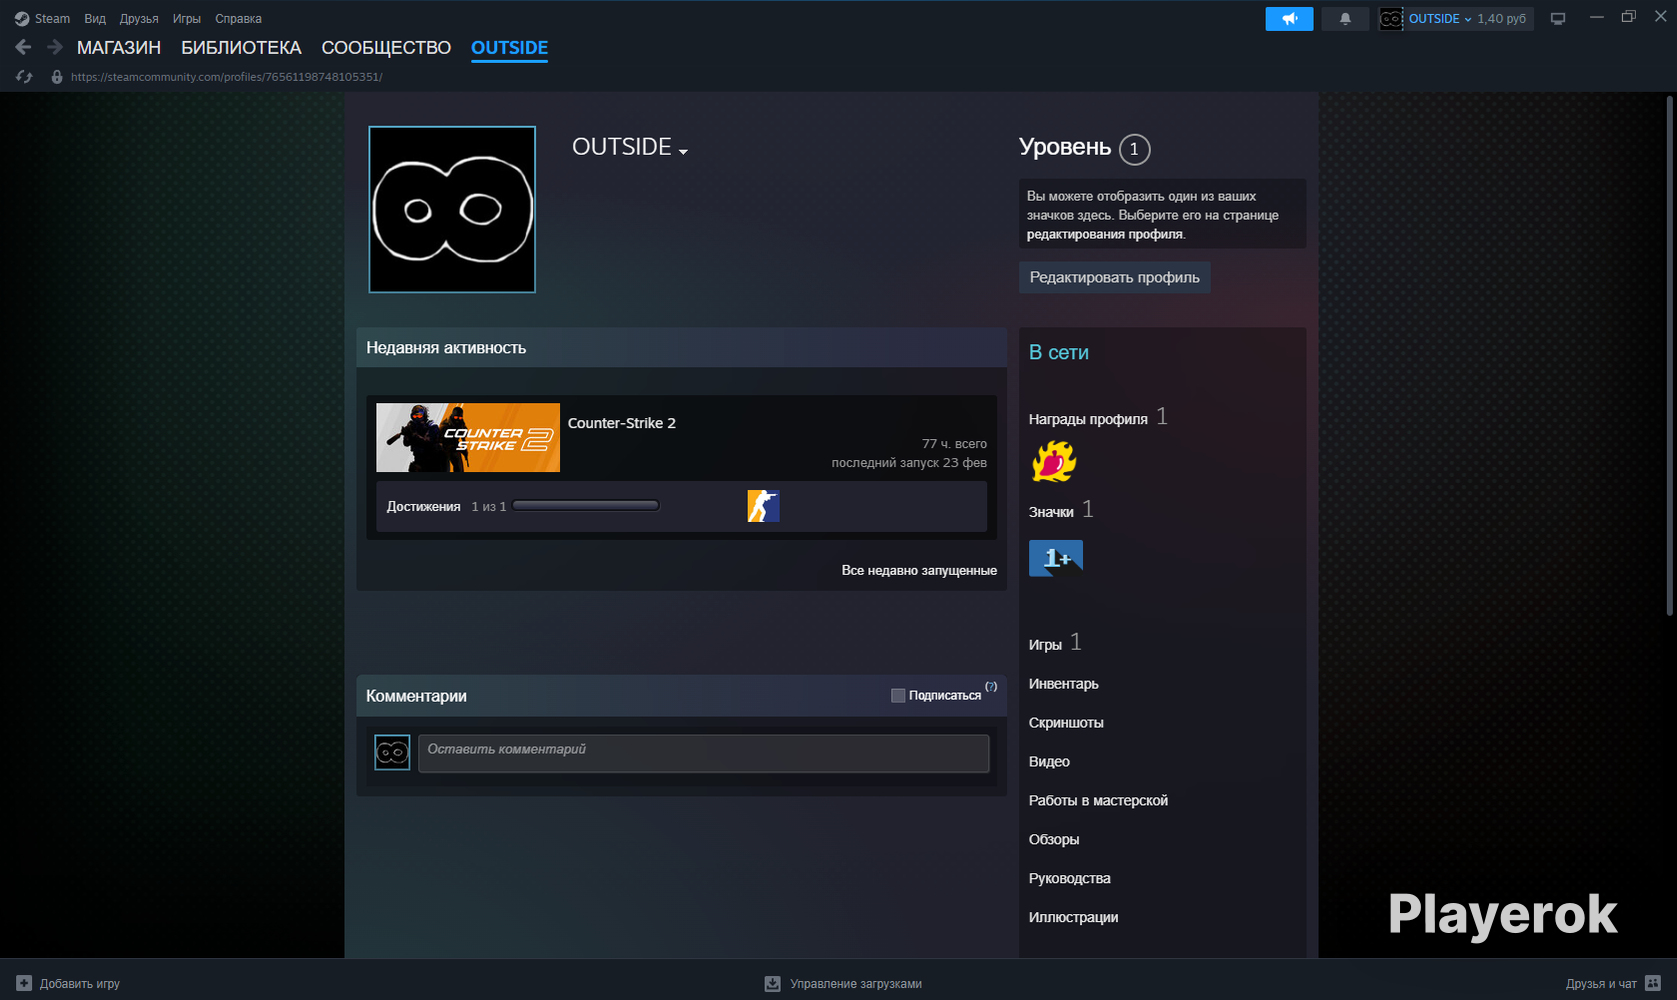1677x1000 pixels.
Task: Click in the Оставить комментарий field
Action: (704, 753)
